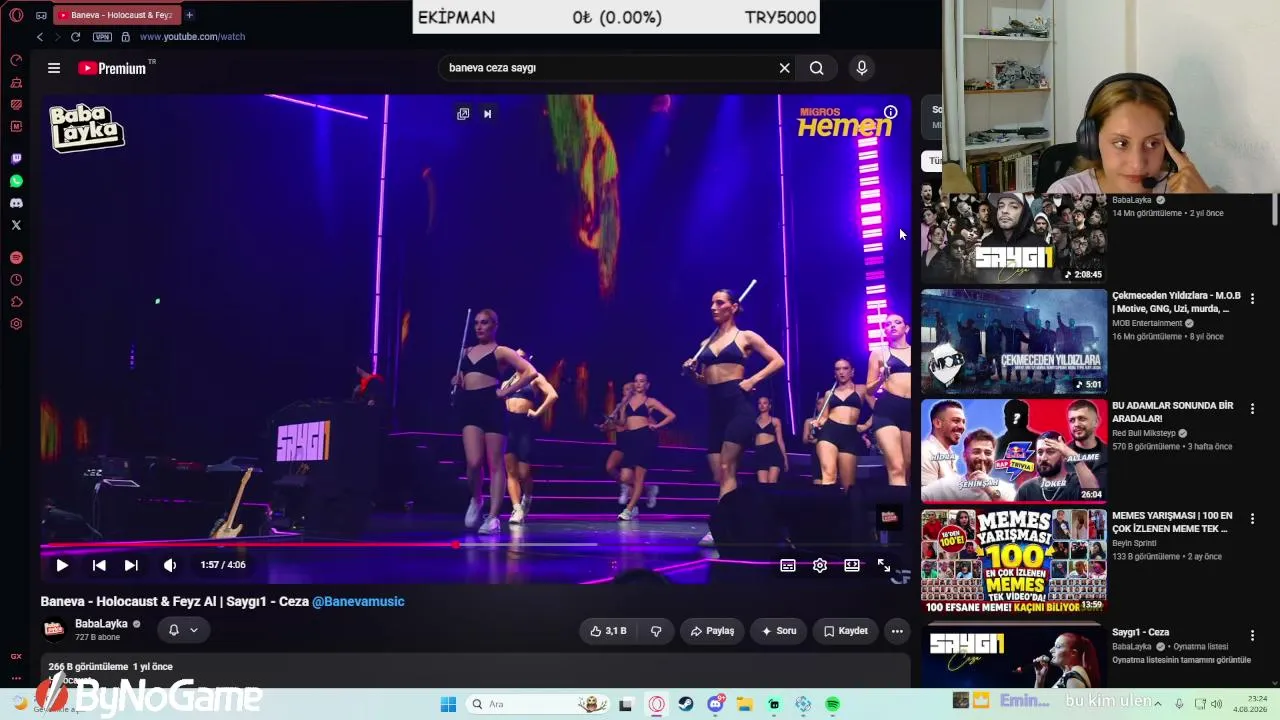The image size is (1280, 720).
Task: Open Steam from the taskbar
Action: click(685, 704)
